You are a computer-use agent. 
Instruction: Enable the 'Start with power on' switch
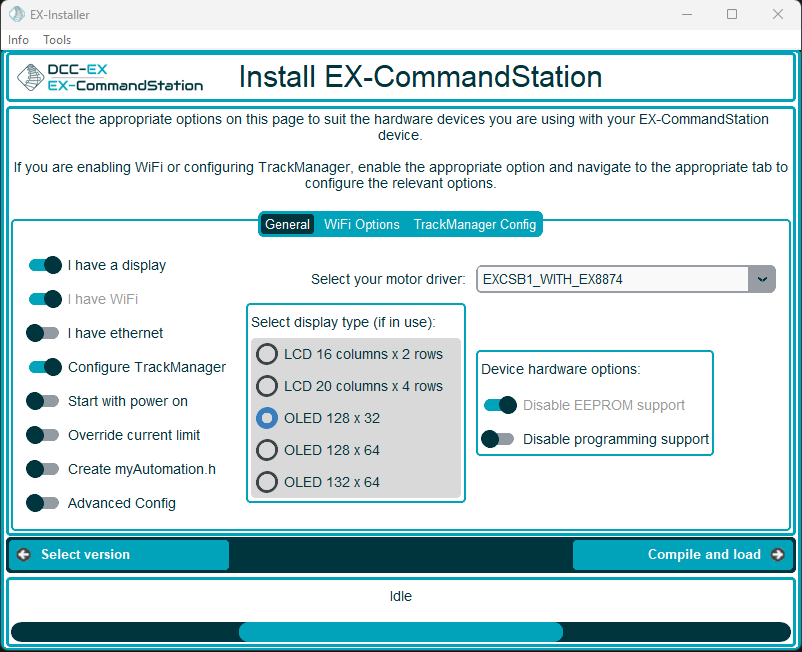pyautogui.click(x=43, y=401)
